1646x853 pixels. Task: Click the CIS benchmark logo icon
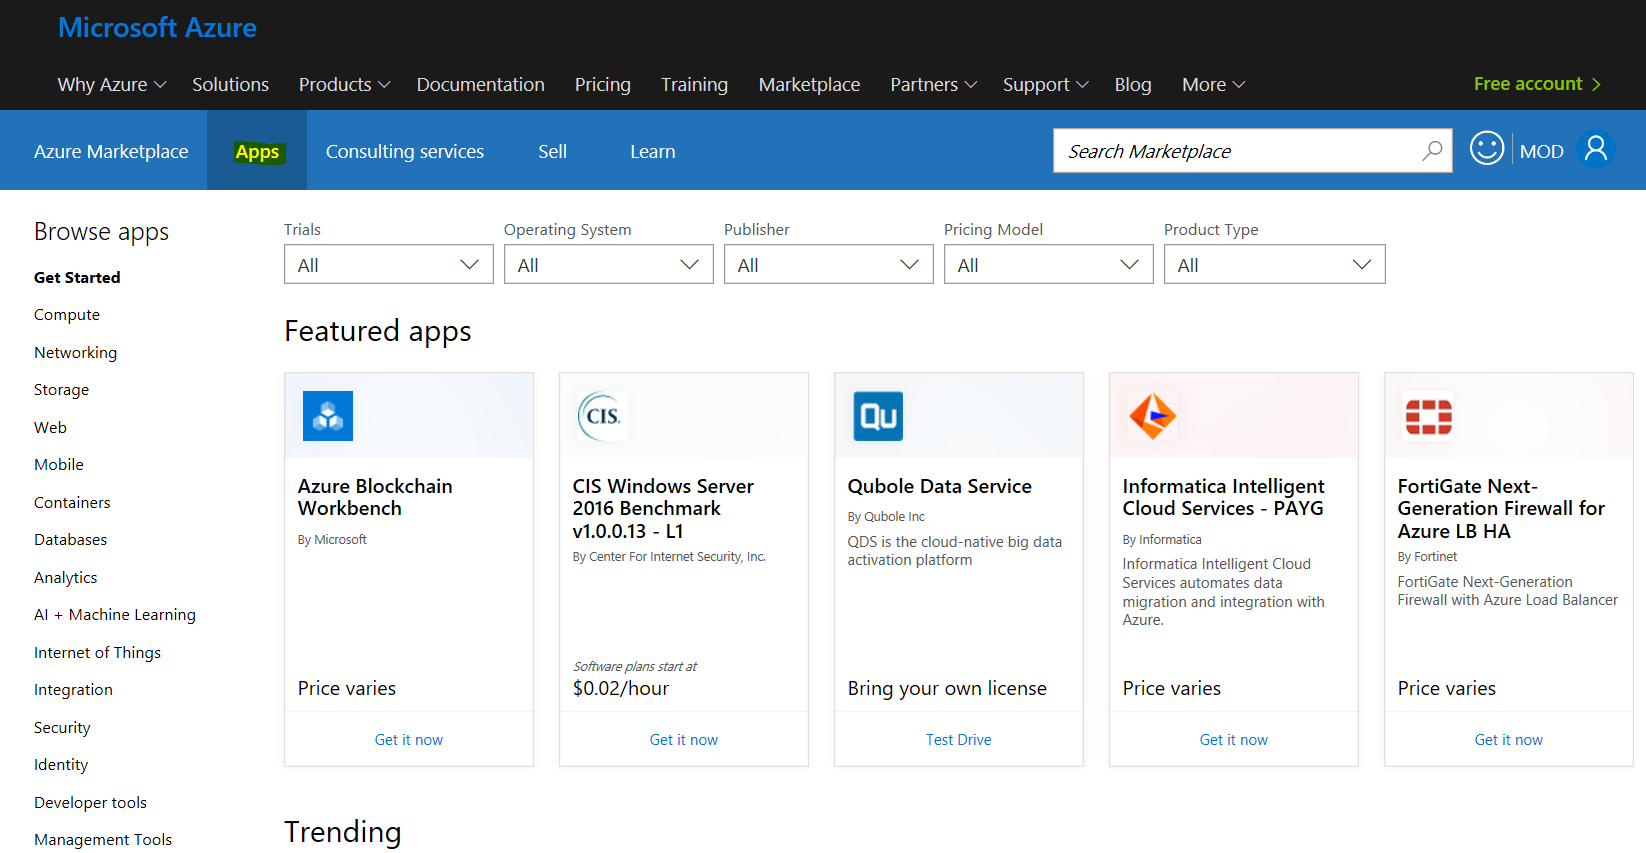point(602,416)
